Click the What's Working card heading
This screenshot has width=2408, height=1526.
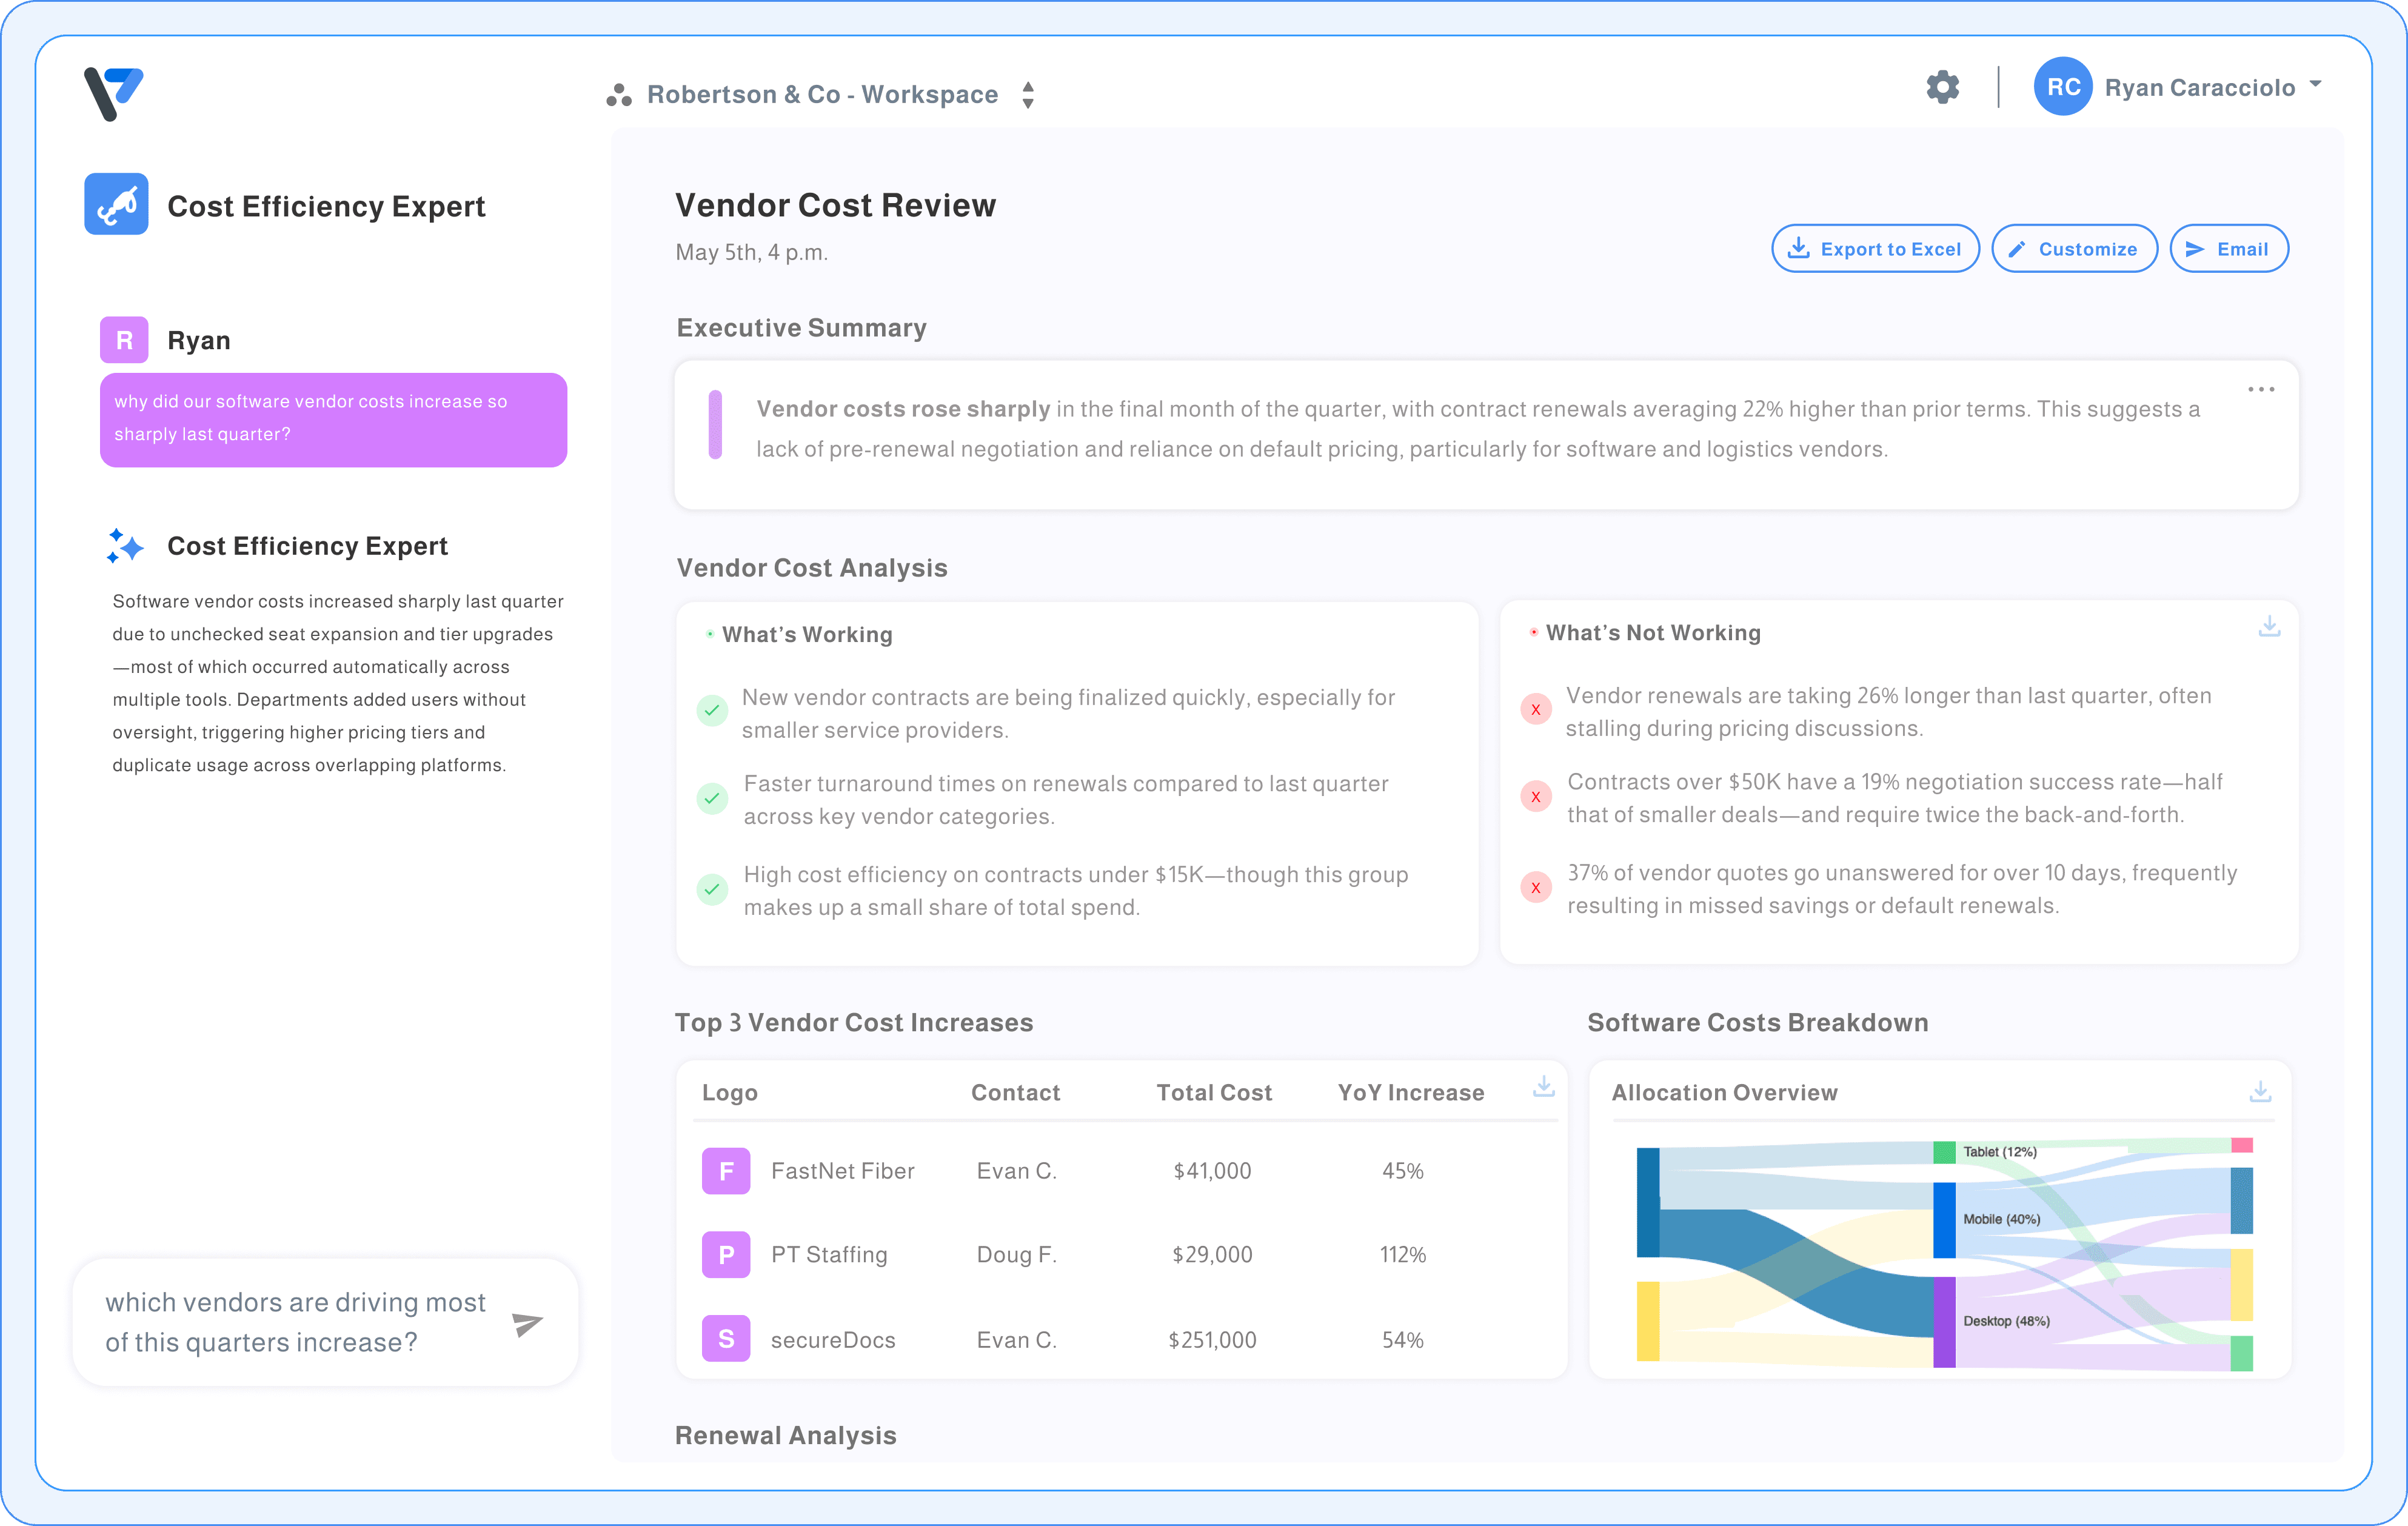807,635
